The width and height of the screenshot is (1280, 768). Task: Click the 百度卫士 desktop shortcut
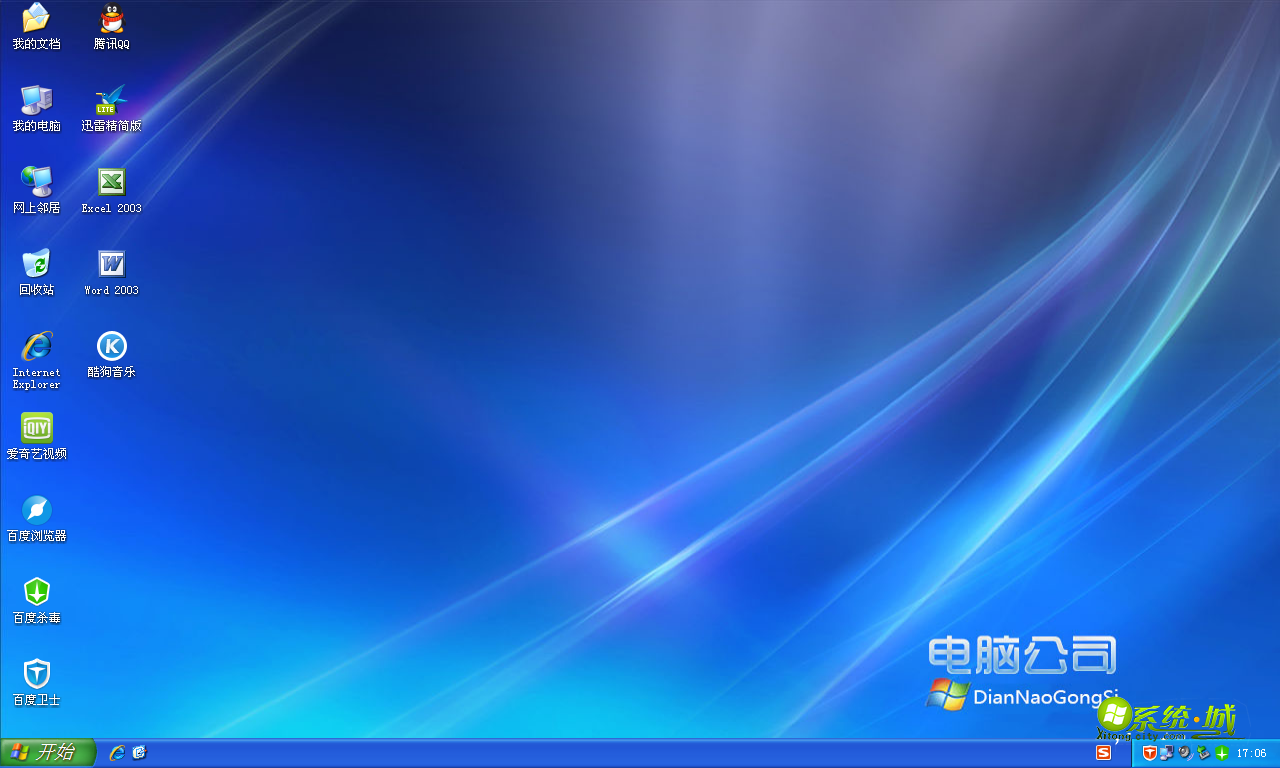pyautogui.click(x=37, y=675)
